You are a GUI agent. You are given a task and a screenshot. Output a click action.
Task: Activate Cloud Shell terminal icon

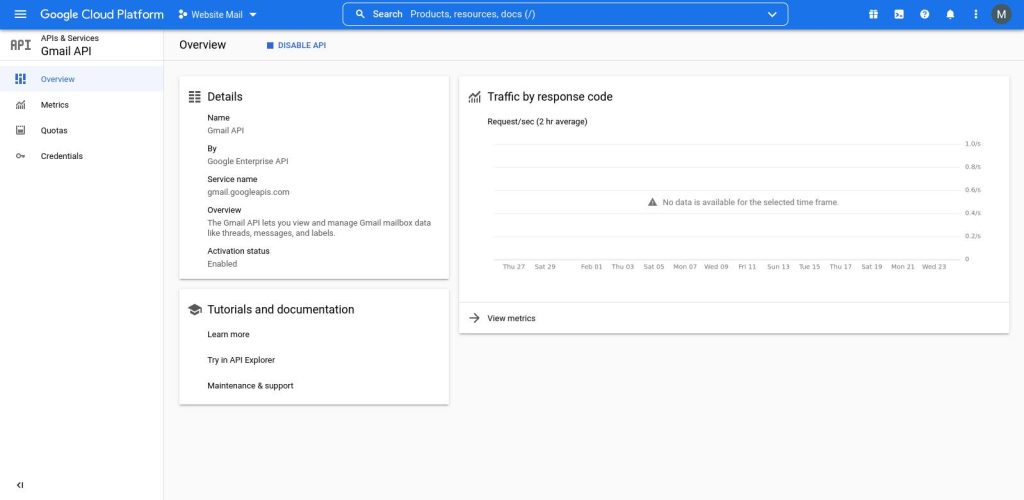(899, 14)
